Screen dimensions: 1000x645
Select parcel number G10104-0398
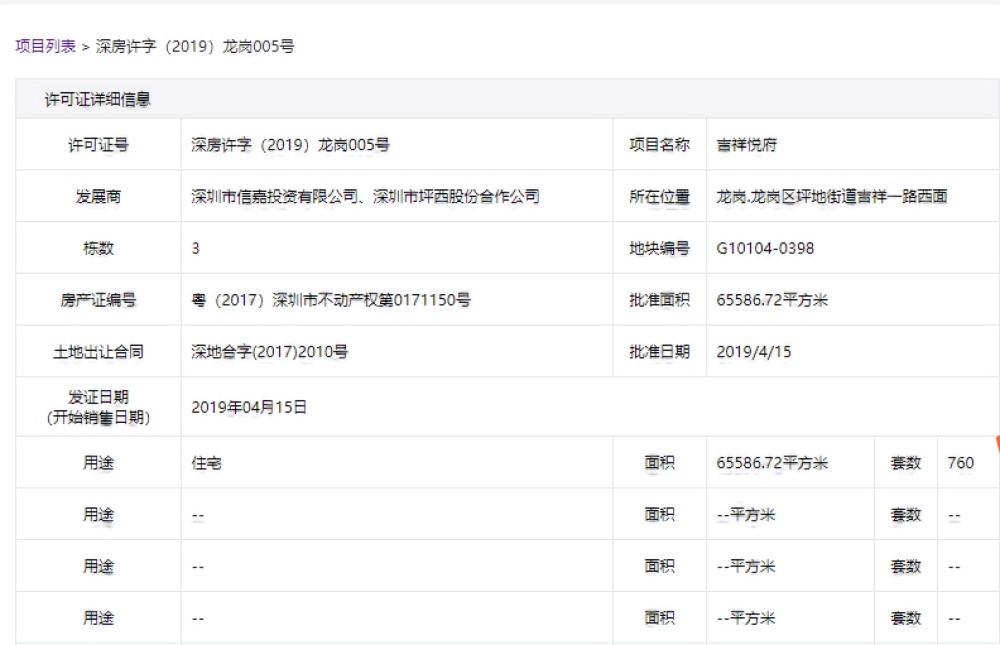[765, 248]
